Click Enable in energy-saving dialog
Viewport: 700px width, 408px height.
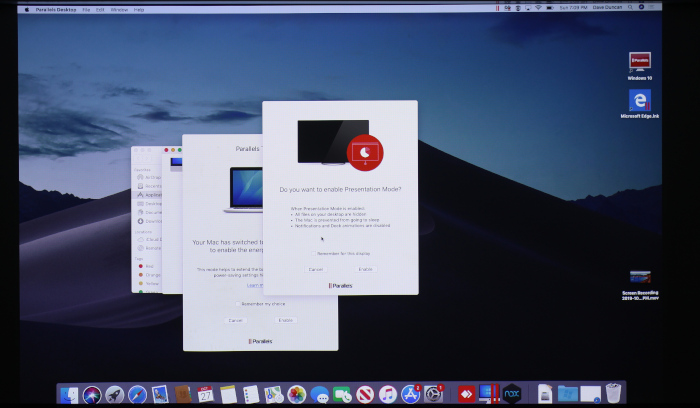click(x=285, y=320)
